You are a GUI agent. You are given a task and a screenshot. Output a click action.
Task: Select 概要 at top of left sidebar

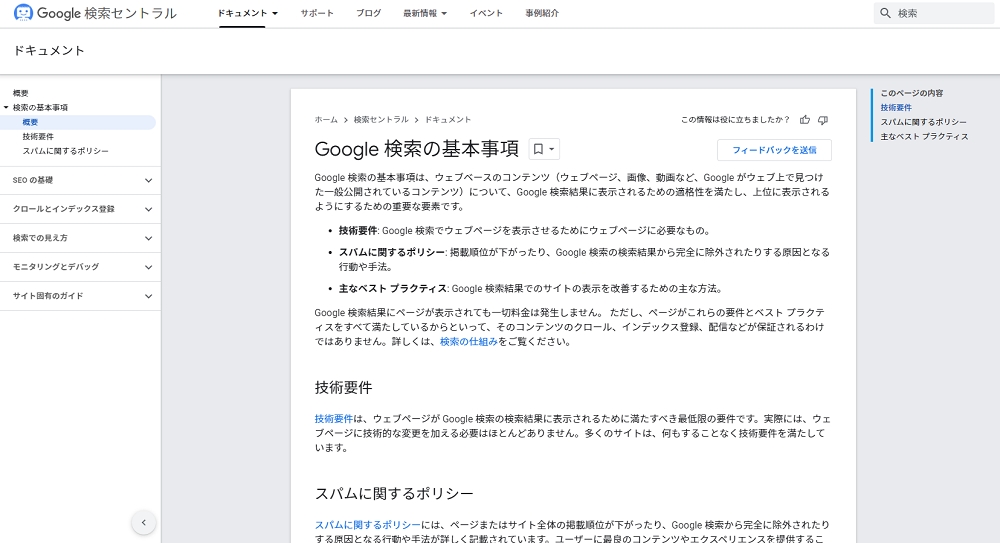tap(20, 93)
